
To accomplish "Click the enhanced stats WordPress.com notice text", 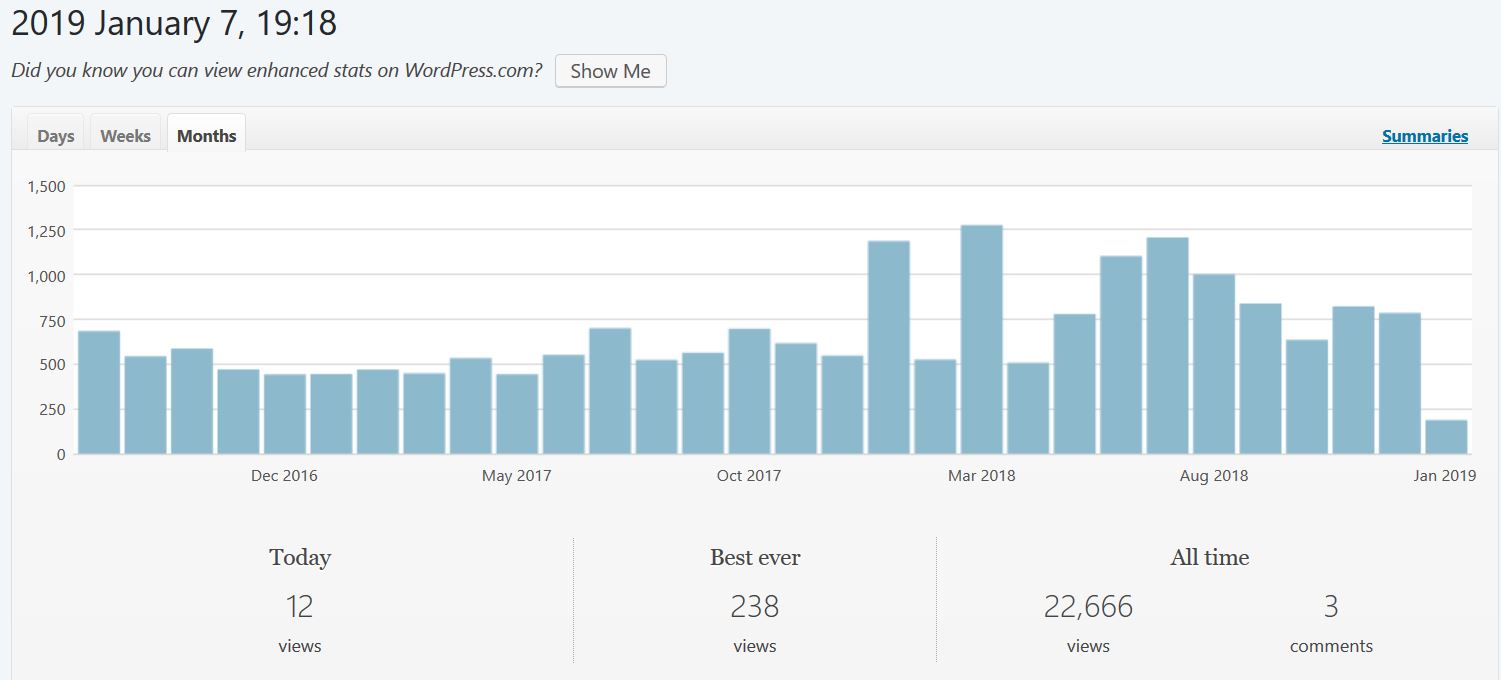I will 277,71.
